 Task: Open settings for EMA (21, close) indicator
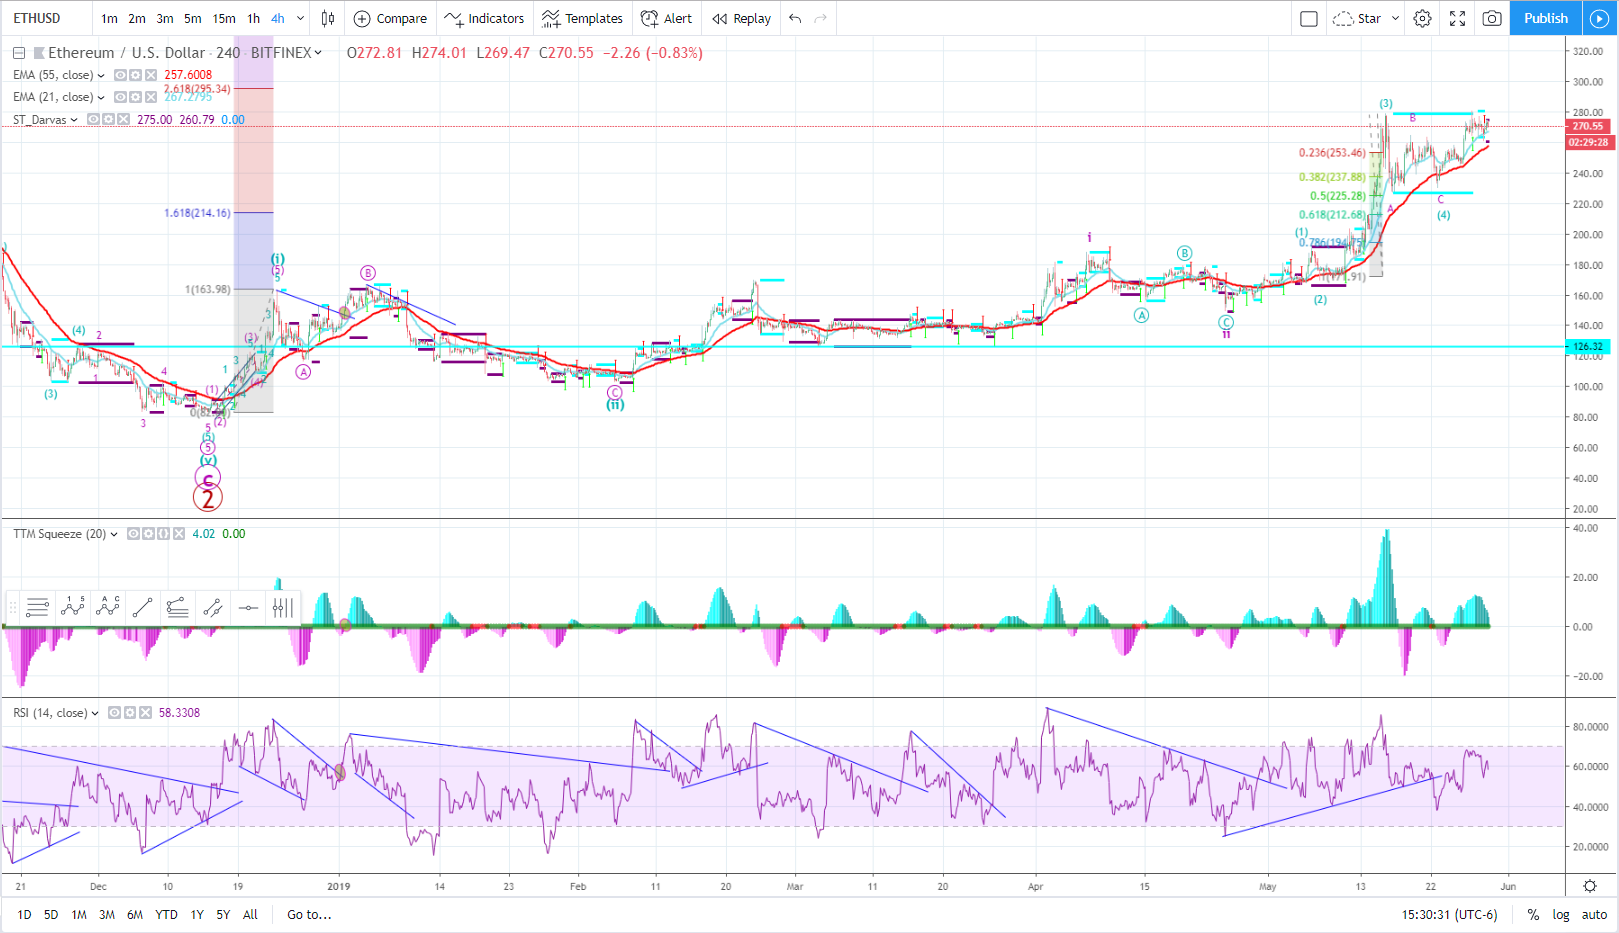[x=135, y=97]
